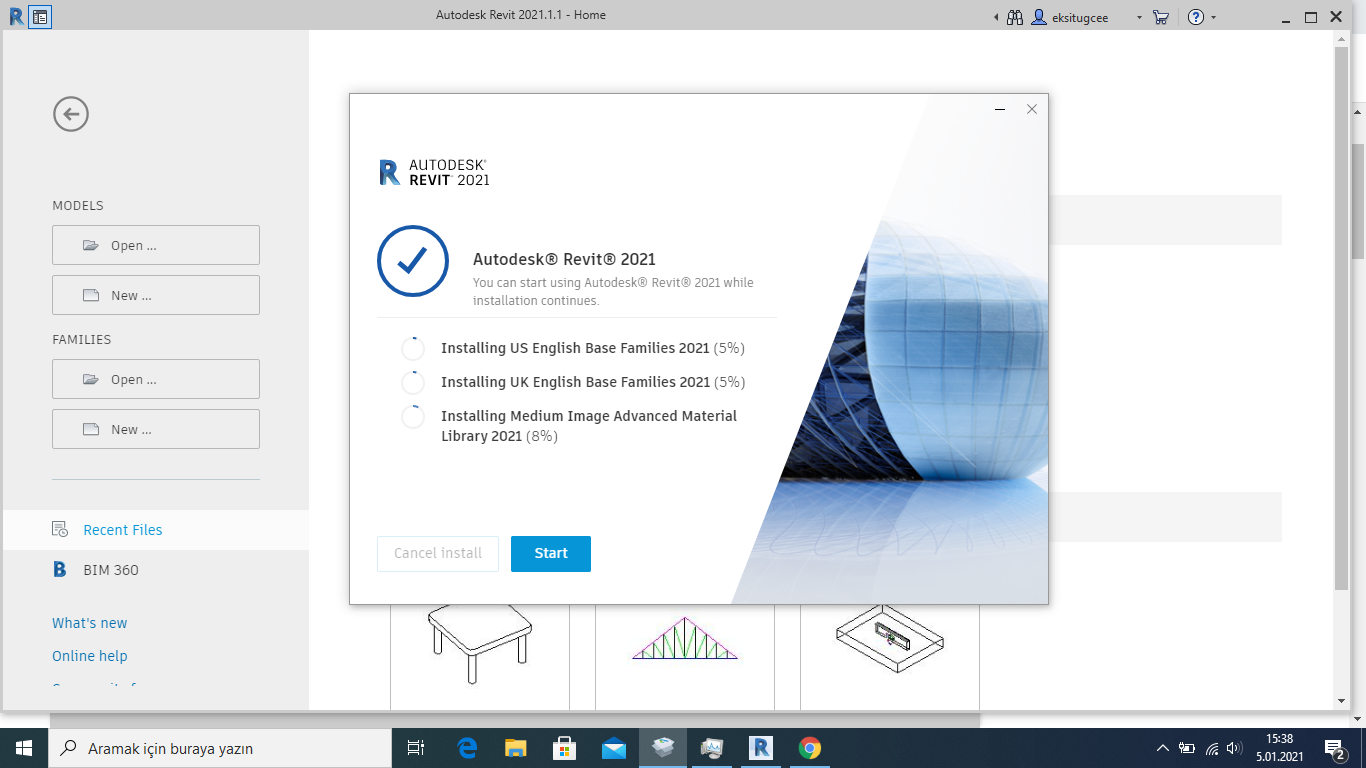Click the completed checkmark circle icon

[x=413, y=260]
